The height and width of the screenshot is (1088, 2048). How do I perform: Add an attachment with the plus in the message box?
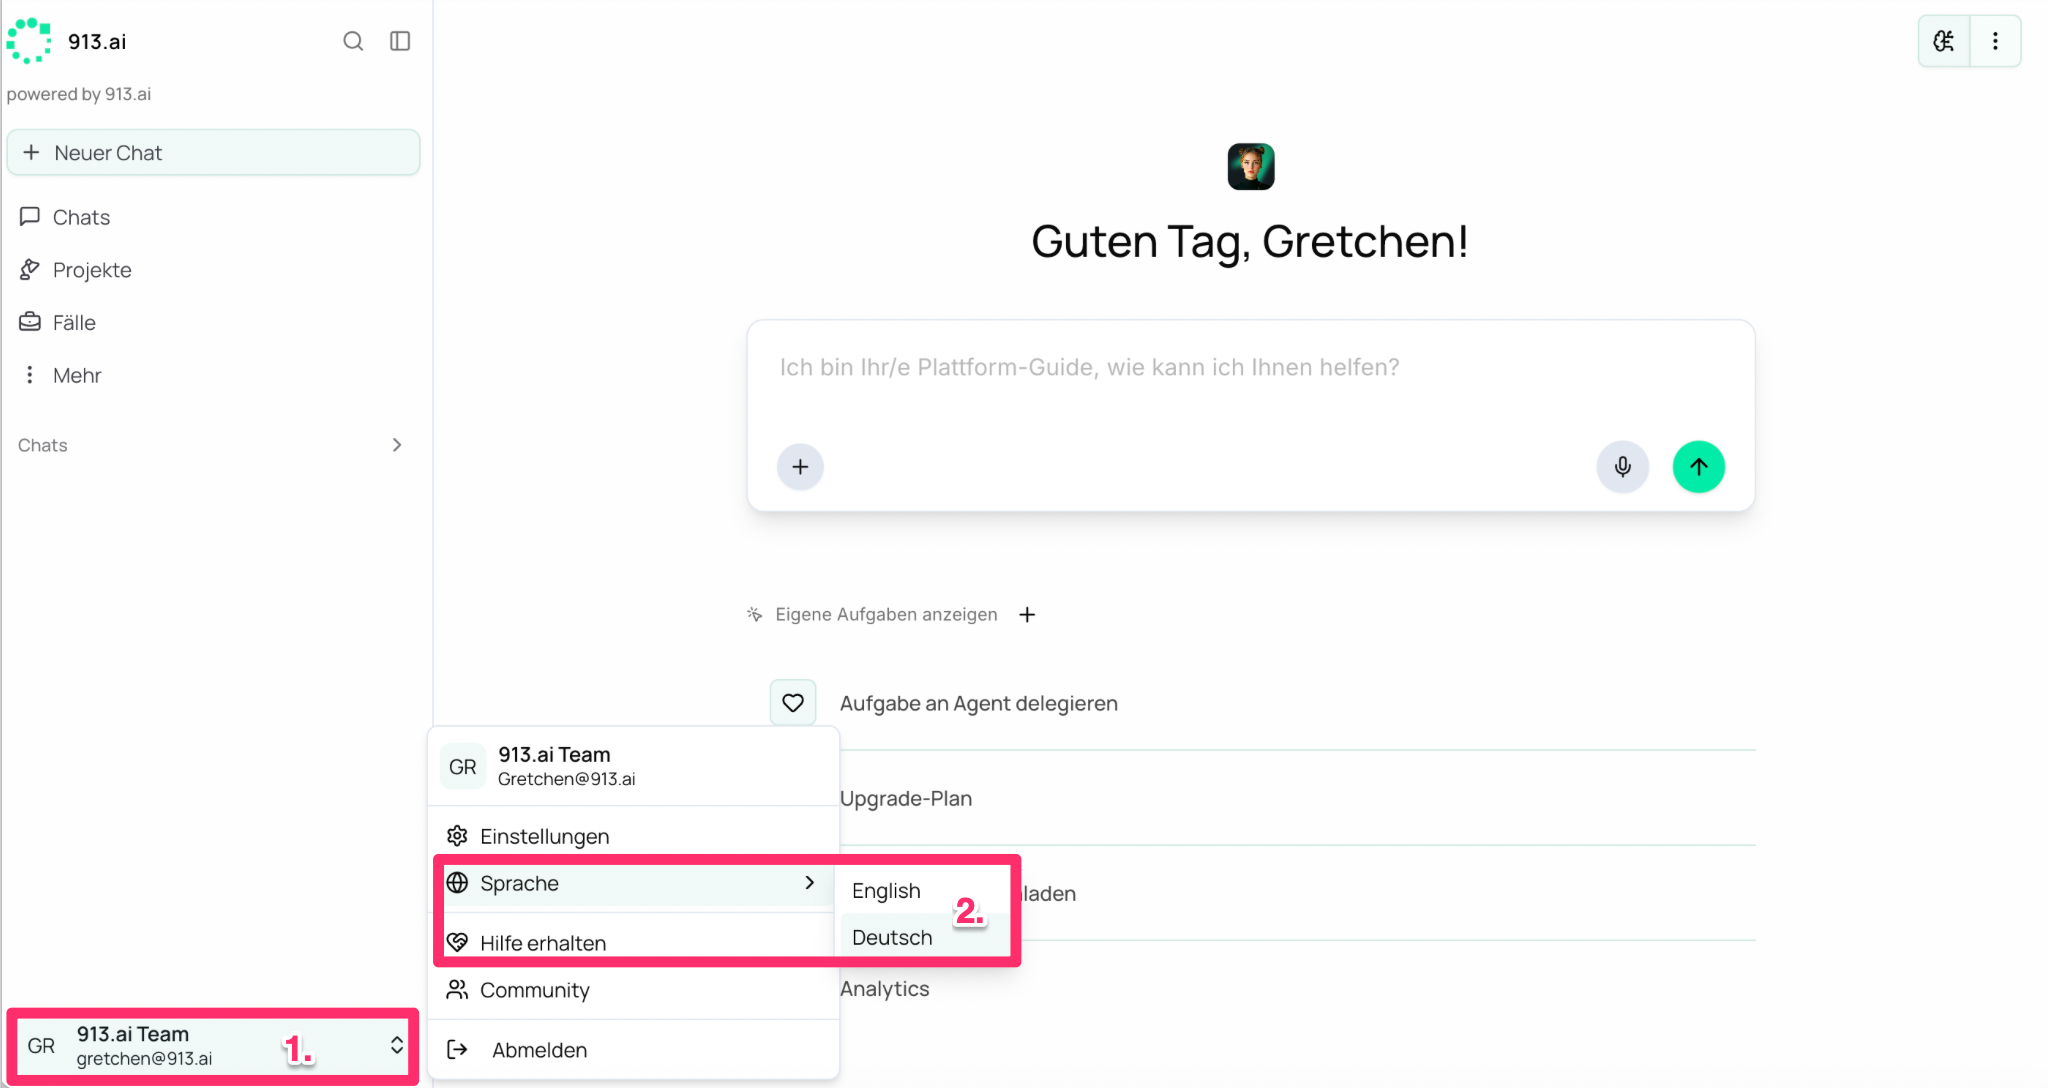click(x=800, y=467)
